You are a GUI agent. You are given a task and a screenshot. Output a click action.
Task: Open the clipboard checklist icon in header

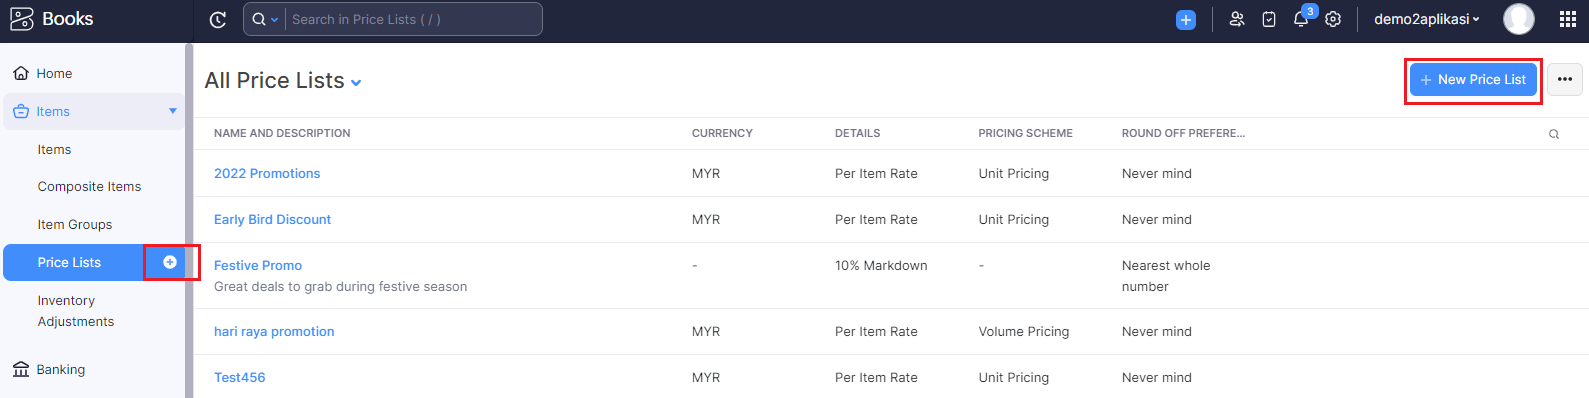click(x=1269, y=19)
